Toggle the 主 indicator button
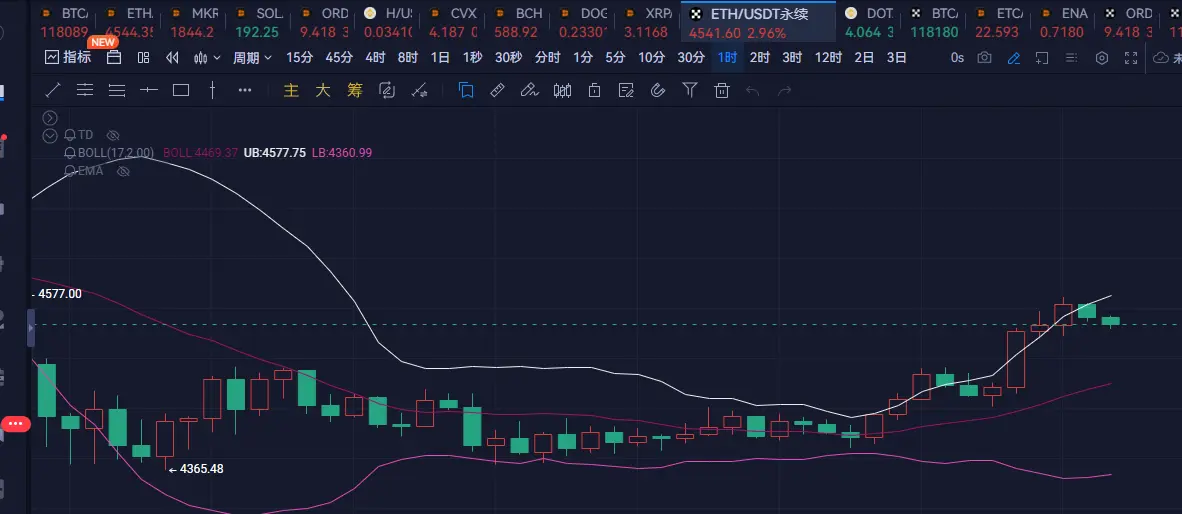Viewport: 1182px width, 514px height. pyautogui.click(x=291, y=90)
